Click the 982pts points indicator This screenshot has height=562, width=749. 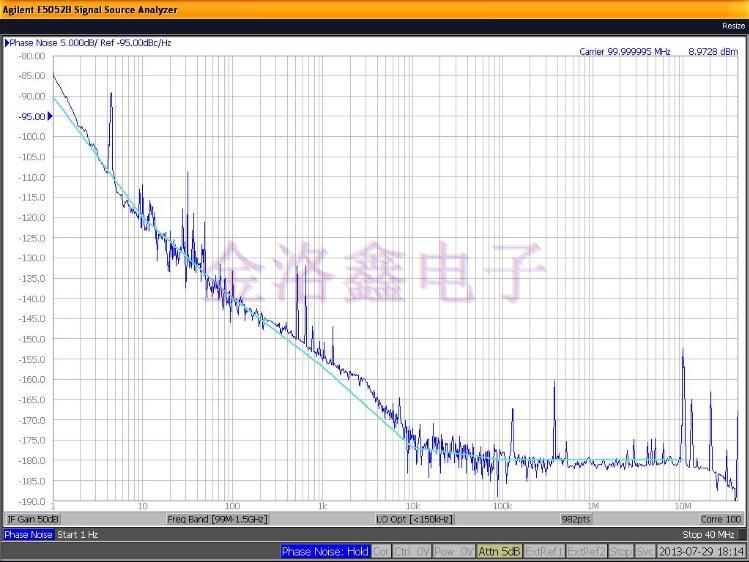(577, 519)
